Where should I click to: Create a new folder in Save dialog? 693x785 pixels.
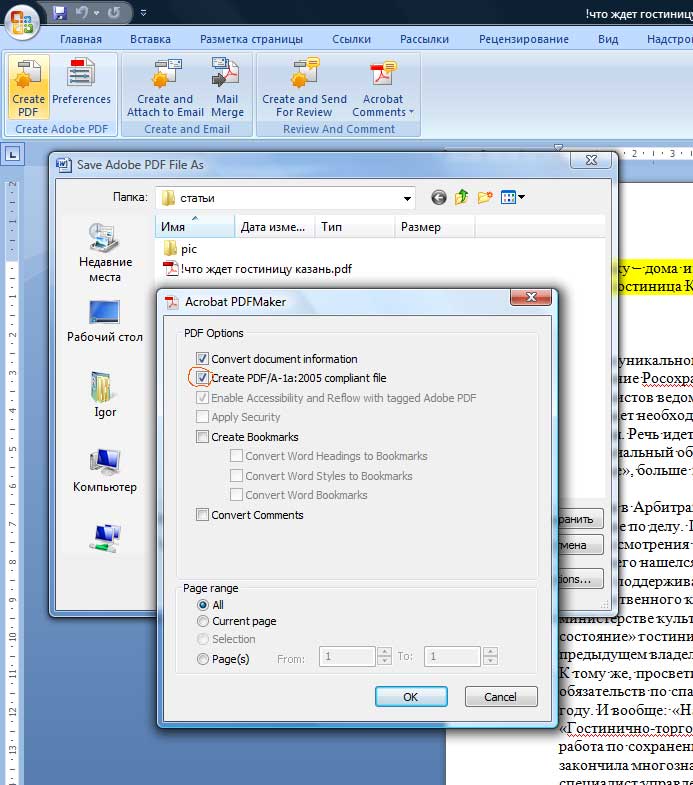point(485,197)
